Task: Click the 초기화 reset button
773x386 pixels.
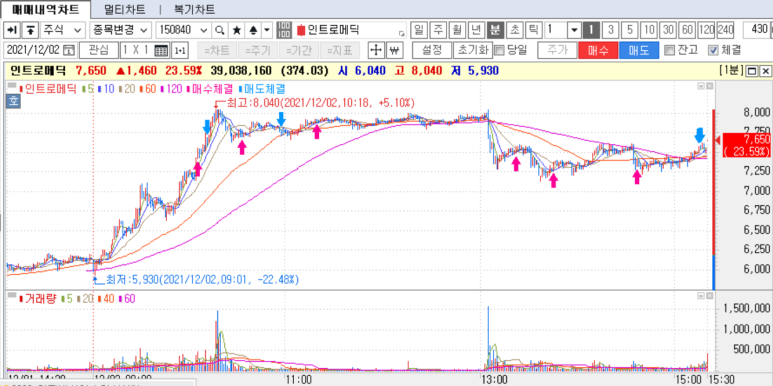Action: point(472,50)
